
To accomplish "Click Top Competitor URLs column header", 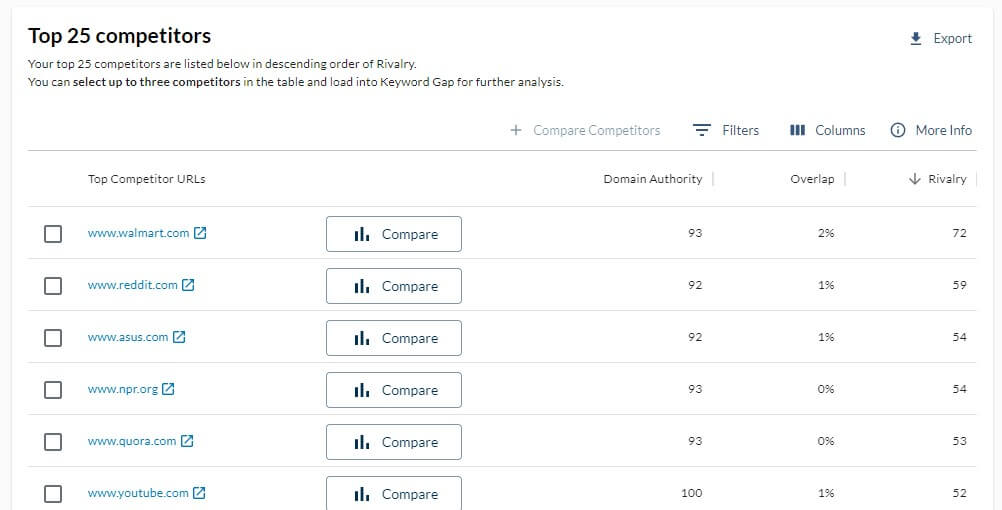I will [x=146, y=179].
